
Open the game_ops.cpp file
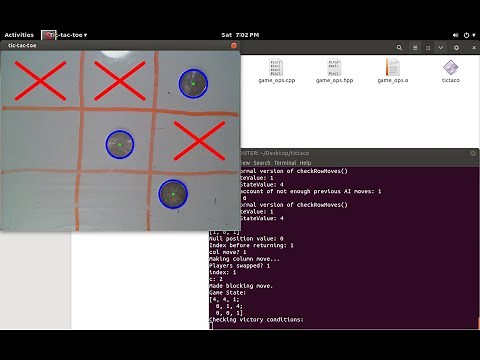(x=276, y=71)
